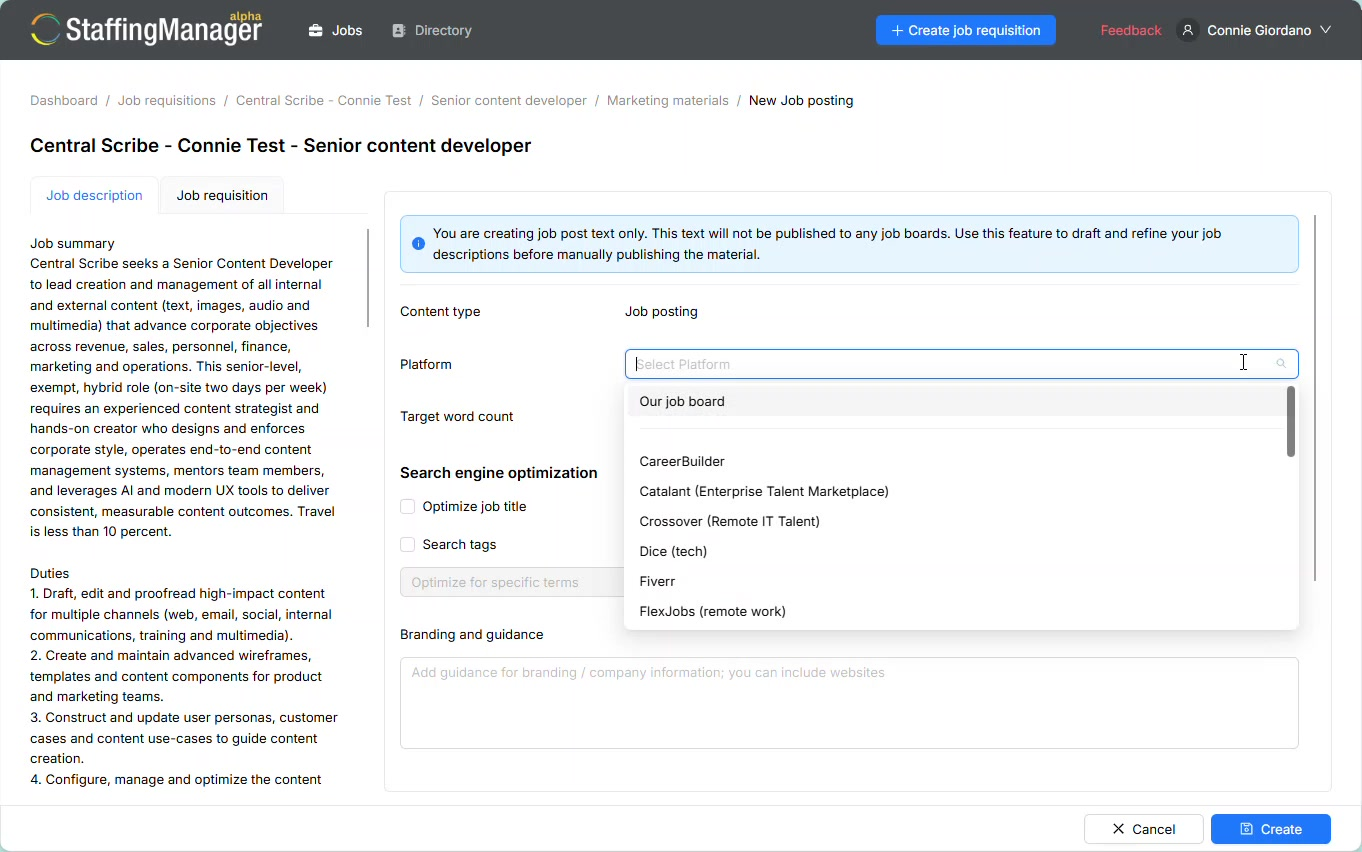Cancel the new job posting
This screenshot has width=1362, height=852.
[1143, 829]
